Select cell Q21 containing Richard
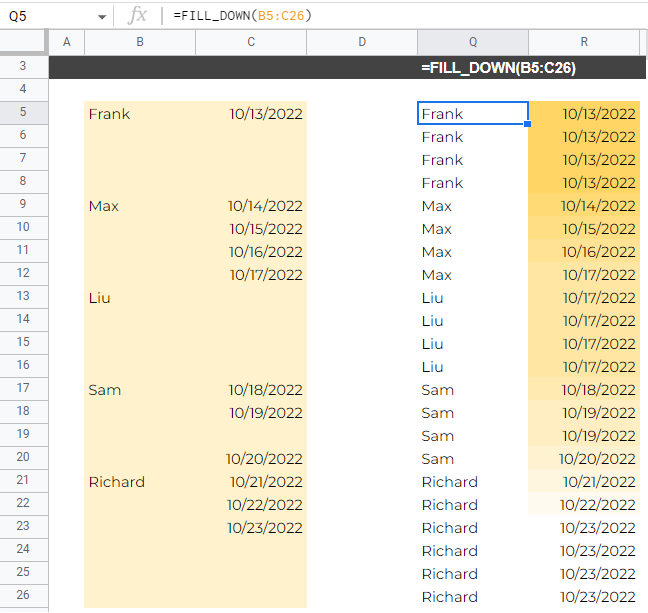This screenshot has width=648, height=613. coord(473,481)
